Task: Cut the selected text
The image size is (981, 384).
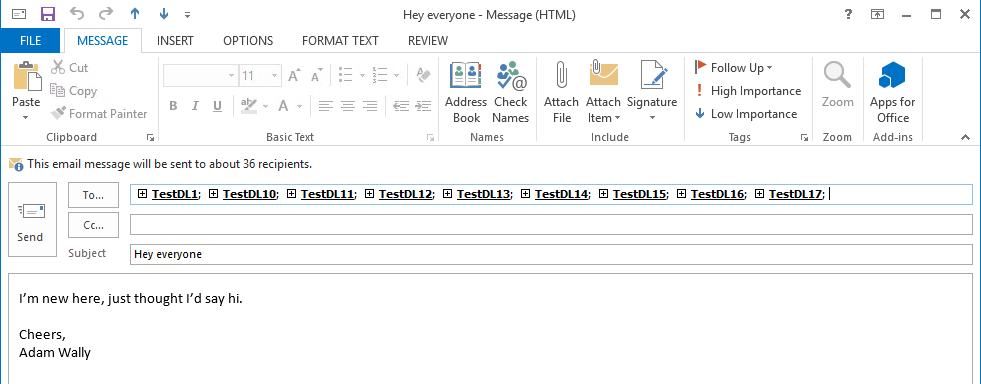Action: 70,68
